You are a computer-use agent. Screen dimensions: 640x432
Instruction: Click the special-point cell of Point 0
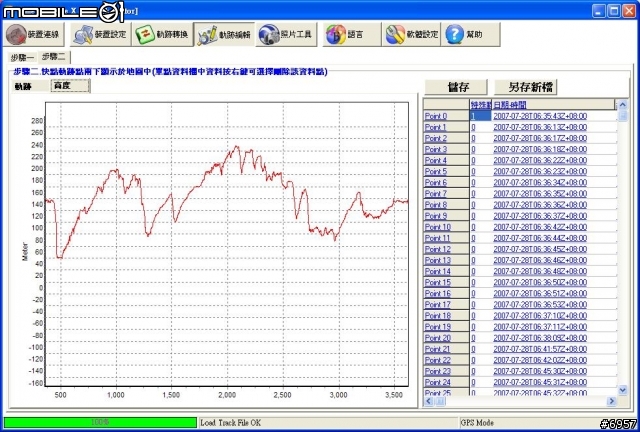pos(481,116)
